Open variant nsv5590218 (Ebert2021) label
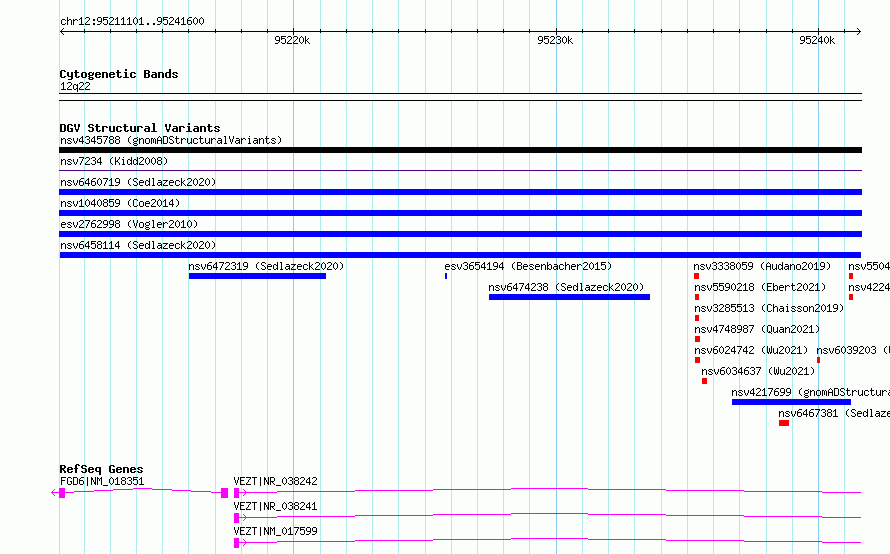890x554 pixels. pyautogui.click(x=760, y=287)
